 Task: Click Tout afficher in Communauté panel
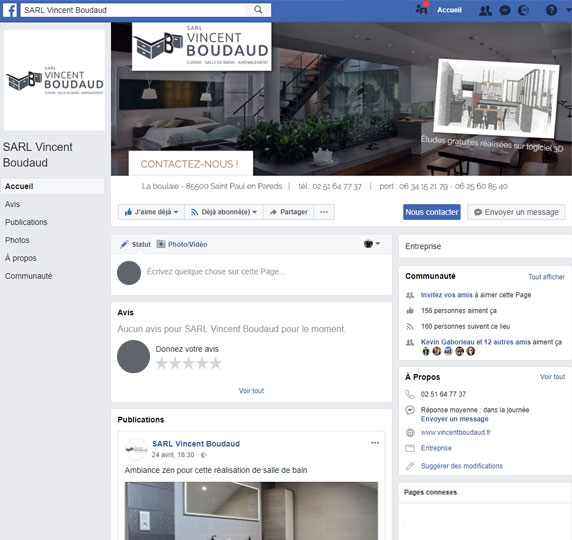(546, 277)
